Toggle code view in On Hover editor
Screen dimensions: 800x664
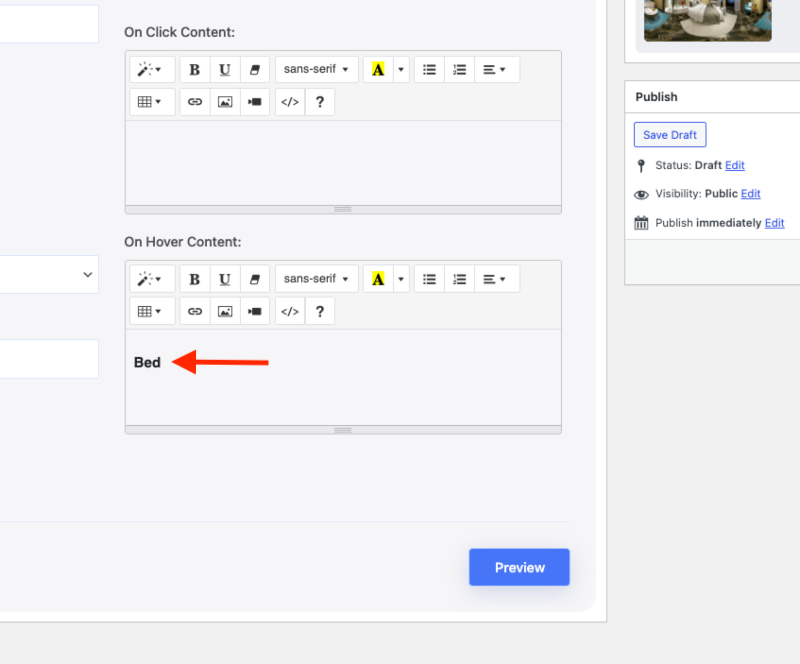(x=290, y=311)
